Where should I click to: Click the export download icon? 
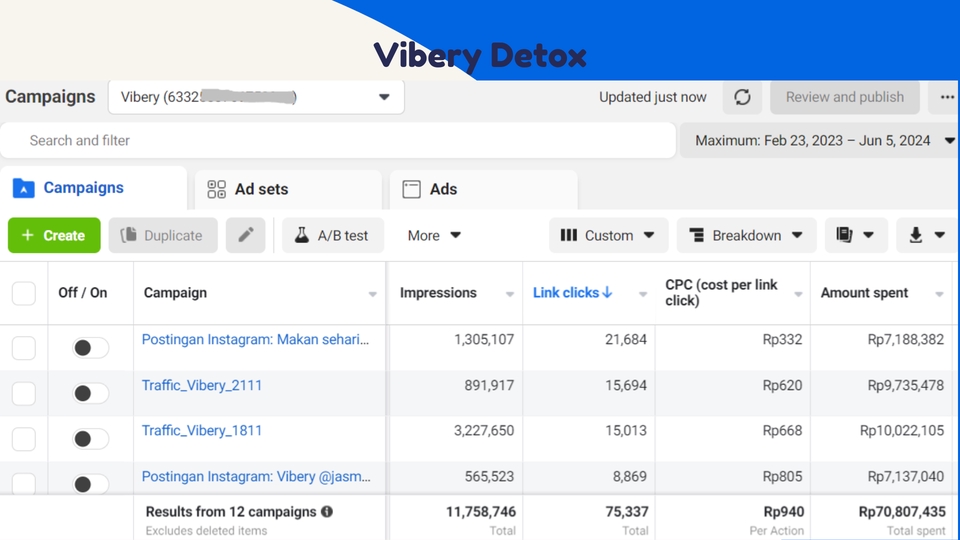pos(915,235)
